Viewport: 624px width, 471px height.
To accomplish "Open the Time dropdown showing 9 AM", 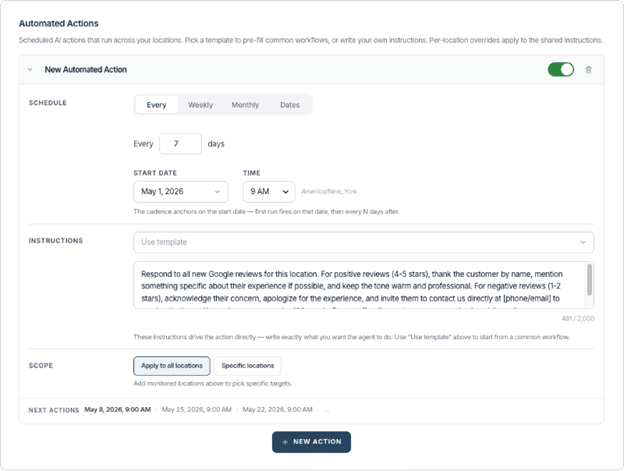I will pyautogui.click(x=269, y=192).
